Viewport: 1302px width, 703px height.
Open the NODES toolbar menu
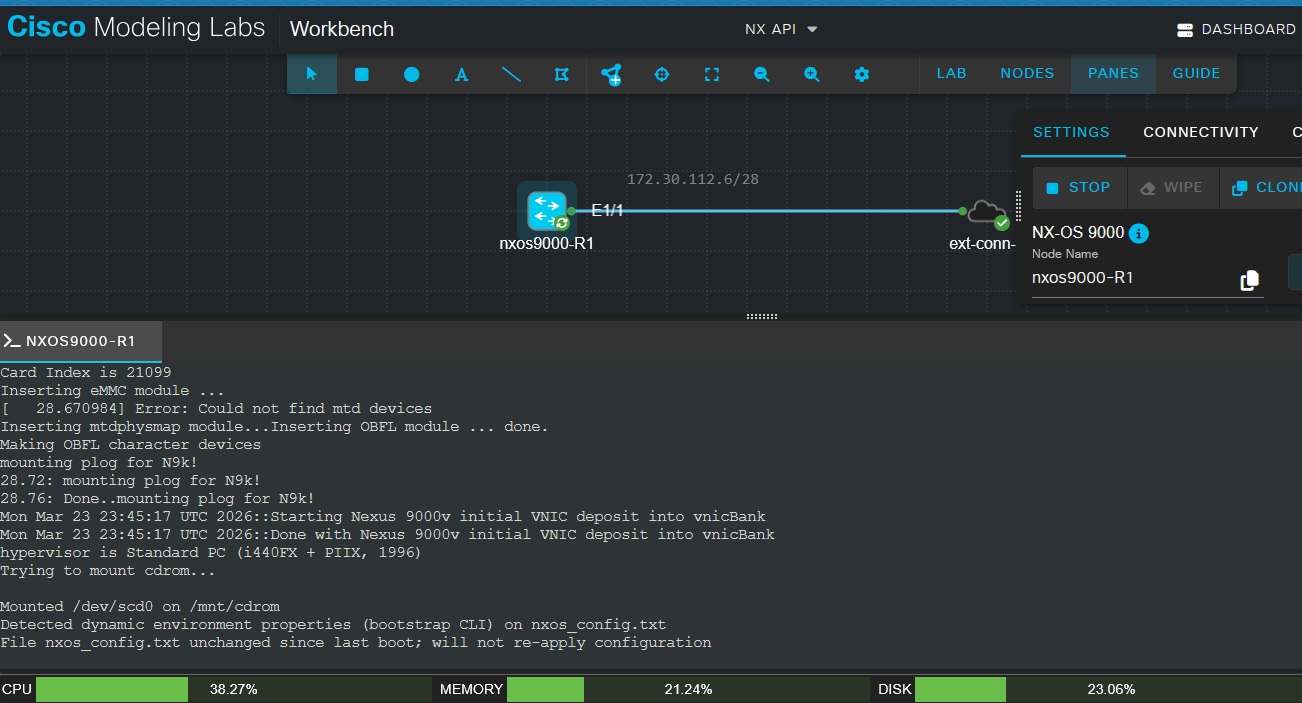click(x=1027, y=73)
